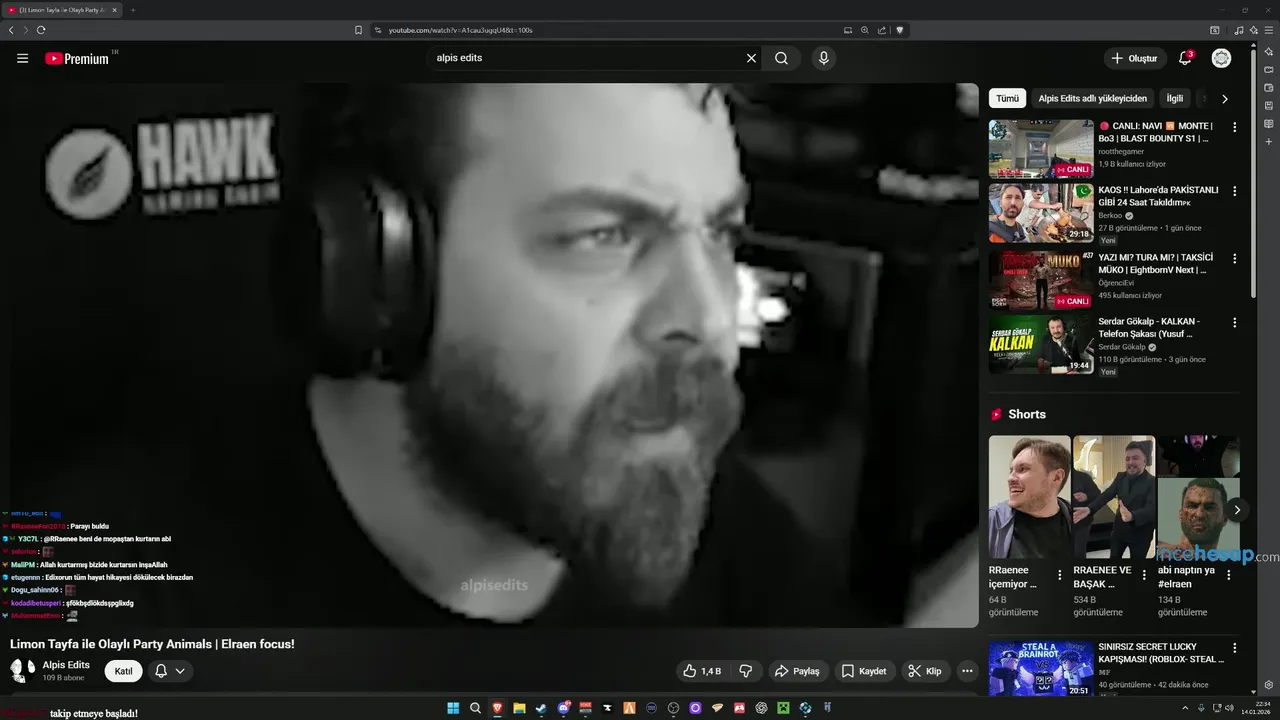This screenshot has width=1280, height=720.
Task: Open Windows taskbar search
Action: [x=475, y=708]
